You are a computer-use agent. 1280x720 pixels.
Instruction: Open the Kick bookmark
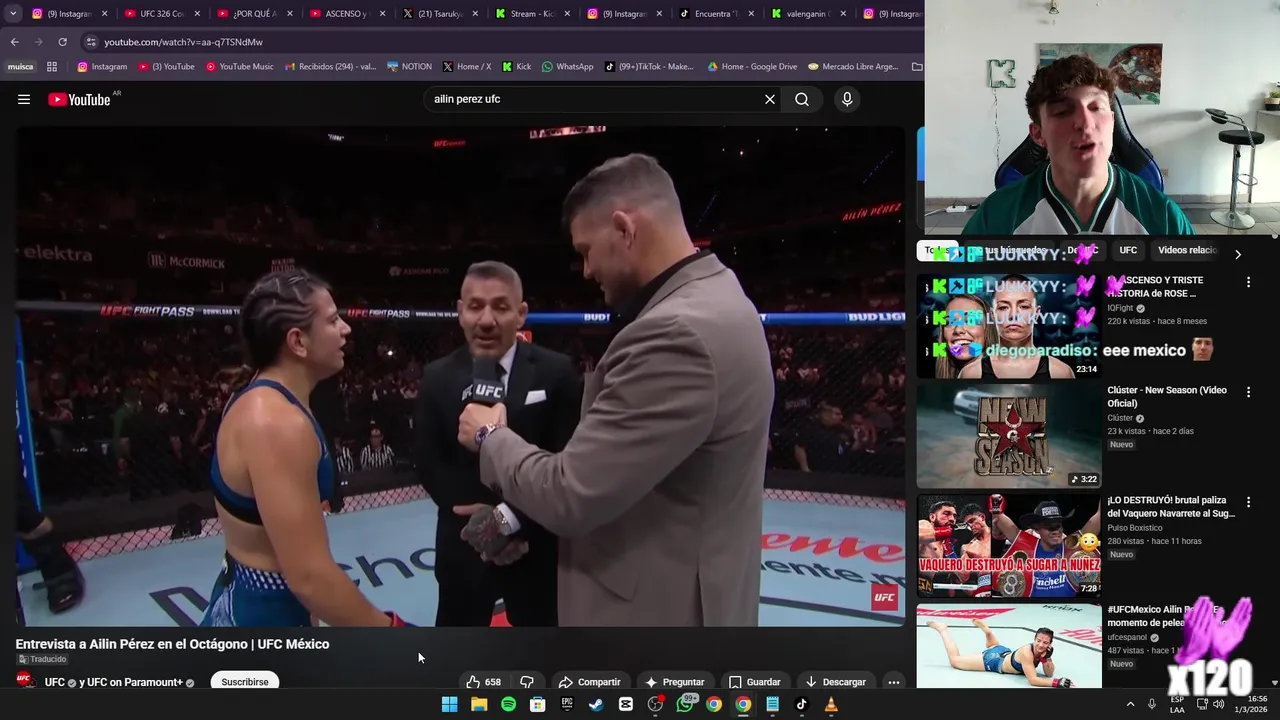[517, 67]
